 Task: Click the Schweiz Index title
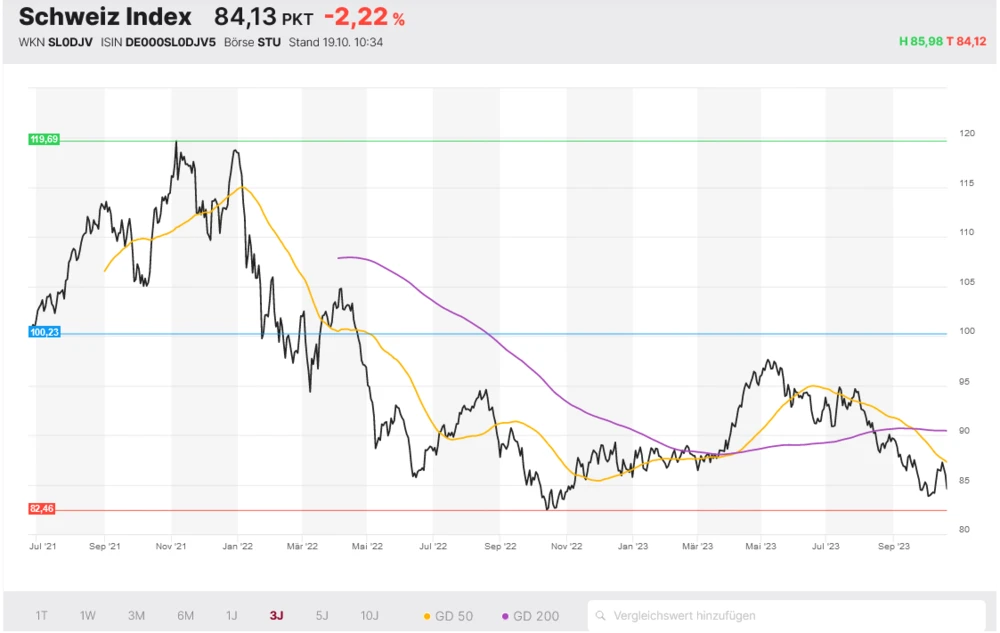pos(105,17)
